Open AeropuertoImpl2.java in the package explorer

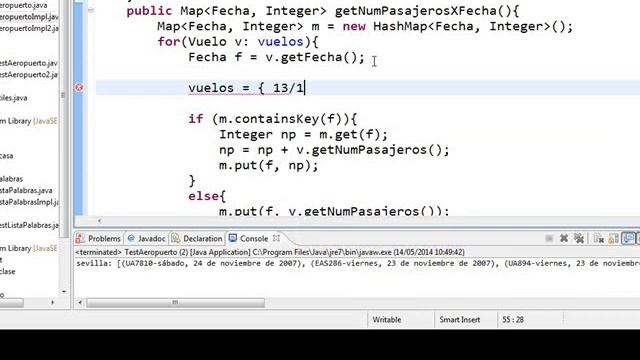(x=29, y=29)
